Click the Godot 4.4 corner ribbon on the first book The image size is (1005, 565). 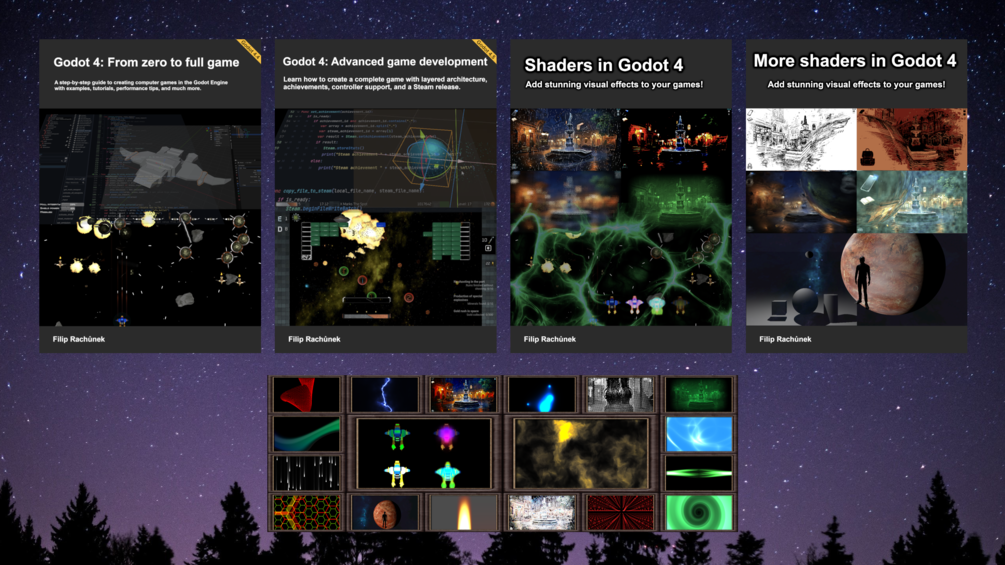(x=250, y=50)
